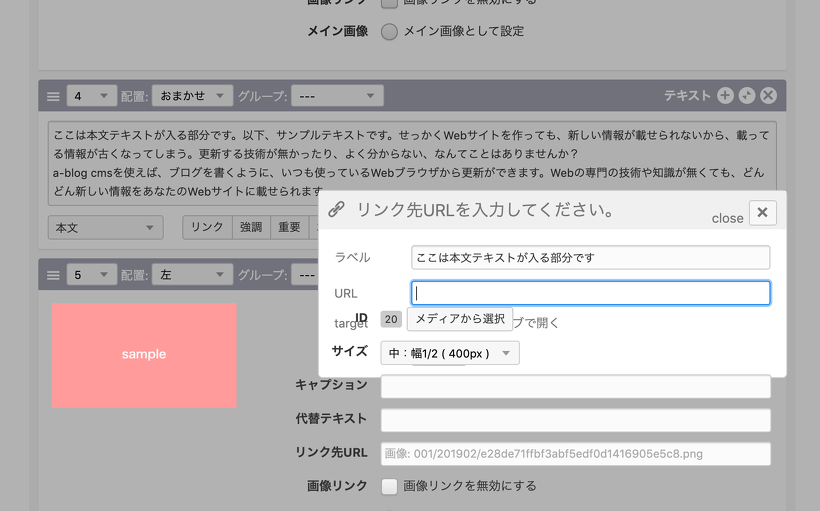Open the サイズ 中：幅1/2 dropdown
This screenshot has width=820, height=511.
(x=450, y=353)
